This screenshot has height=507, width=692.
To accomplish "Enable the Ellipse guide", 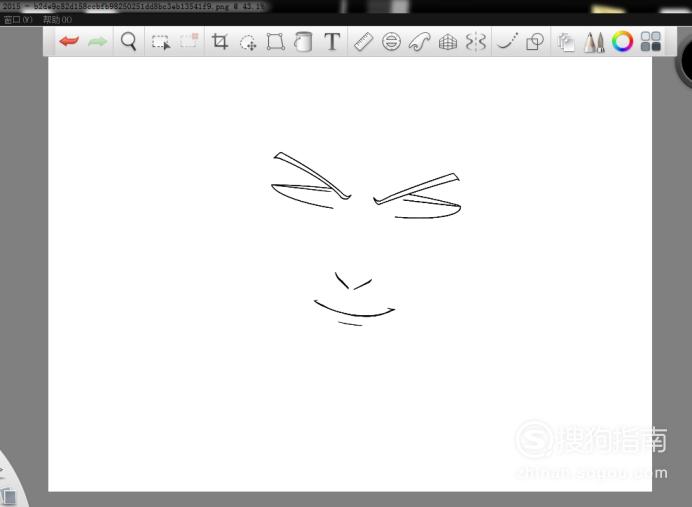I will click(x=391, y=42).
